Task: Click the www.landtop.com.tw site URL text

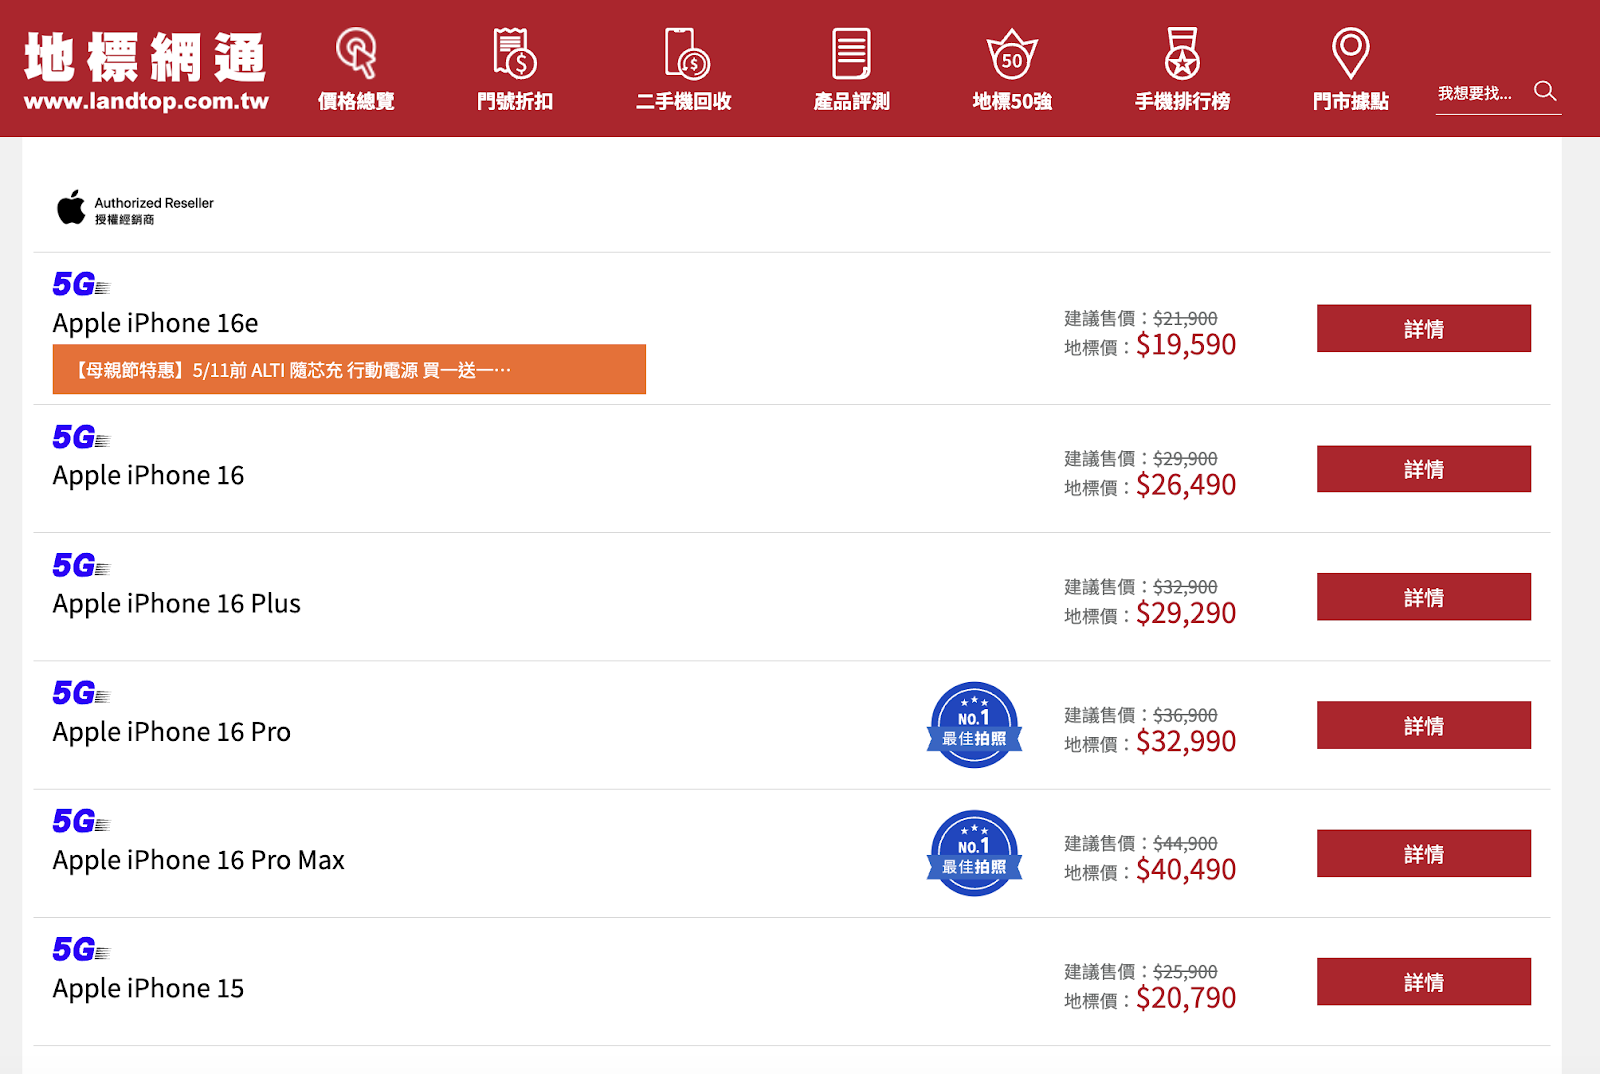Action: 146,101
